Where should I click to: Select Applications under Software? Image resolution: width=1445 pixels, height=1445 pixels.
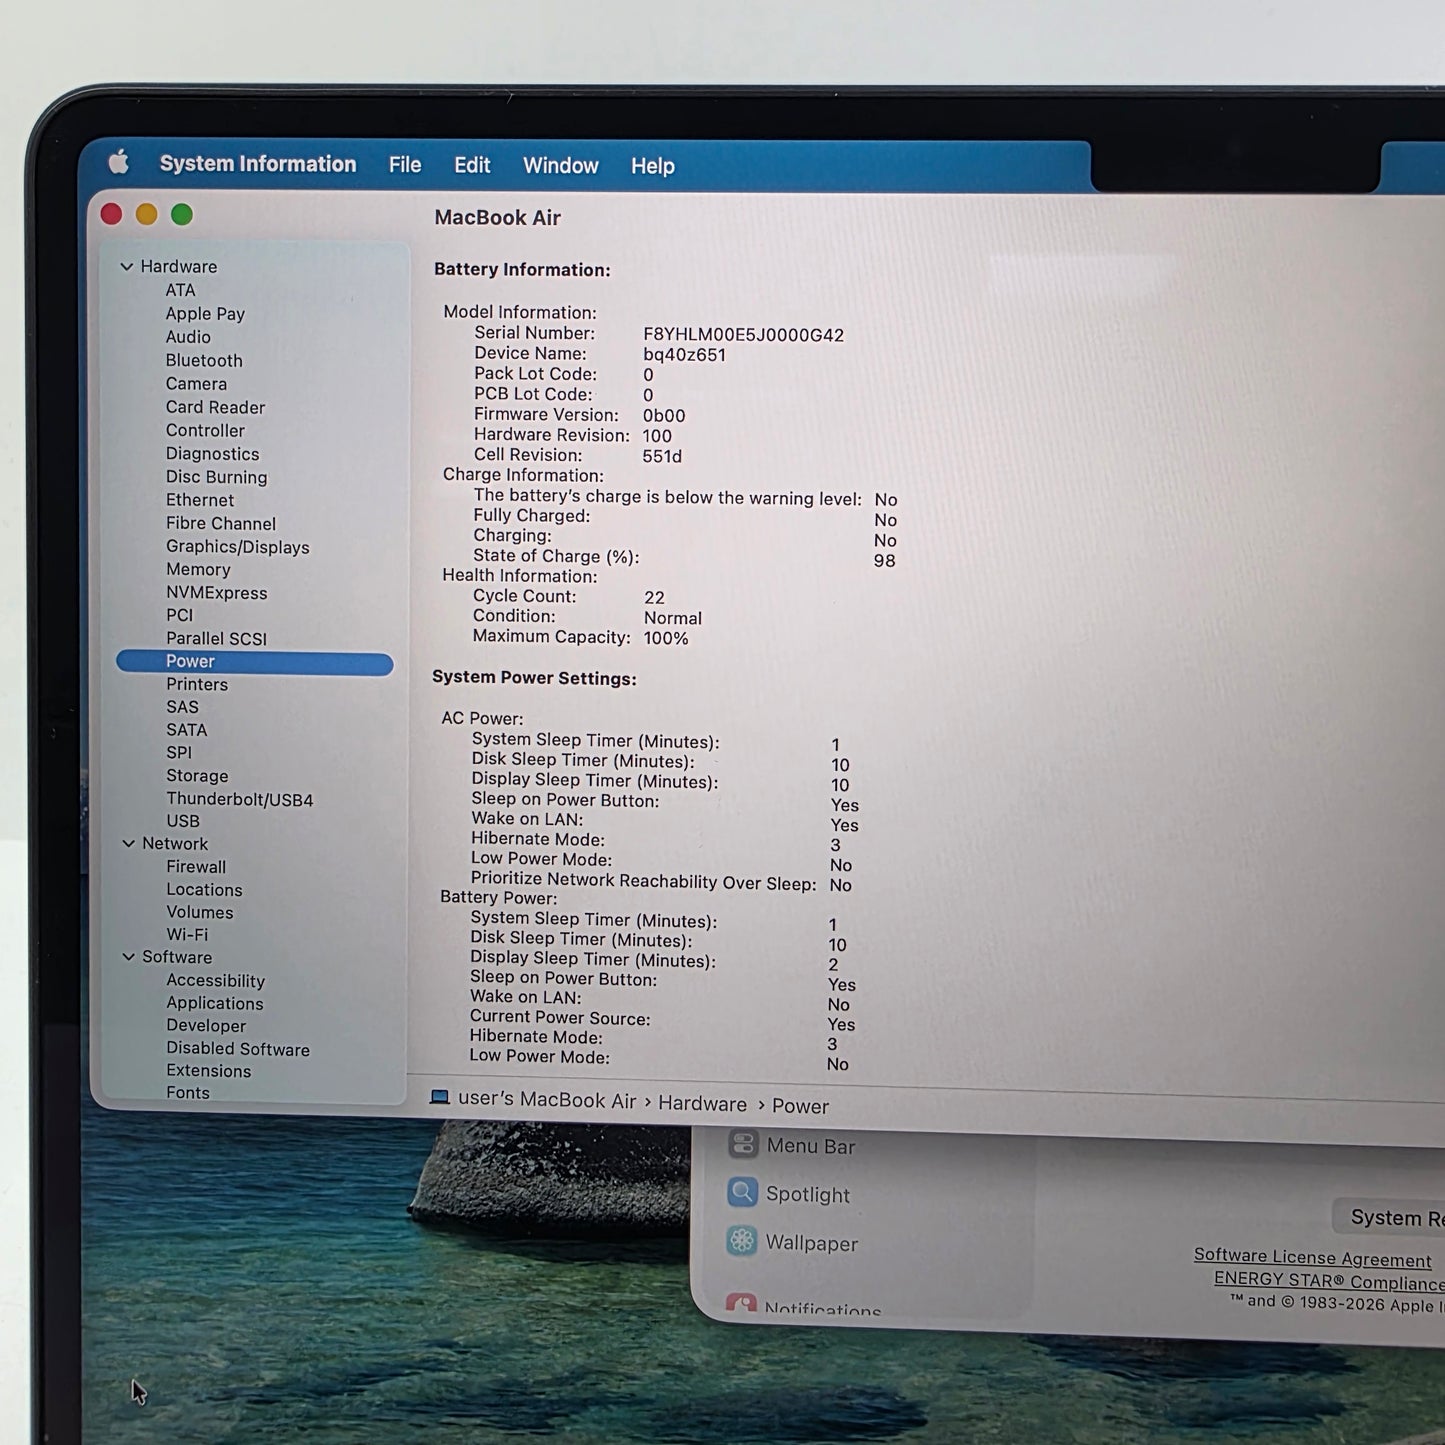click(x=215, y=1003)
